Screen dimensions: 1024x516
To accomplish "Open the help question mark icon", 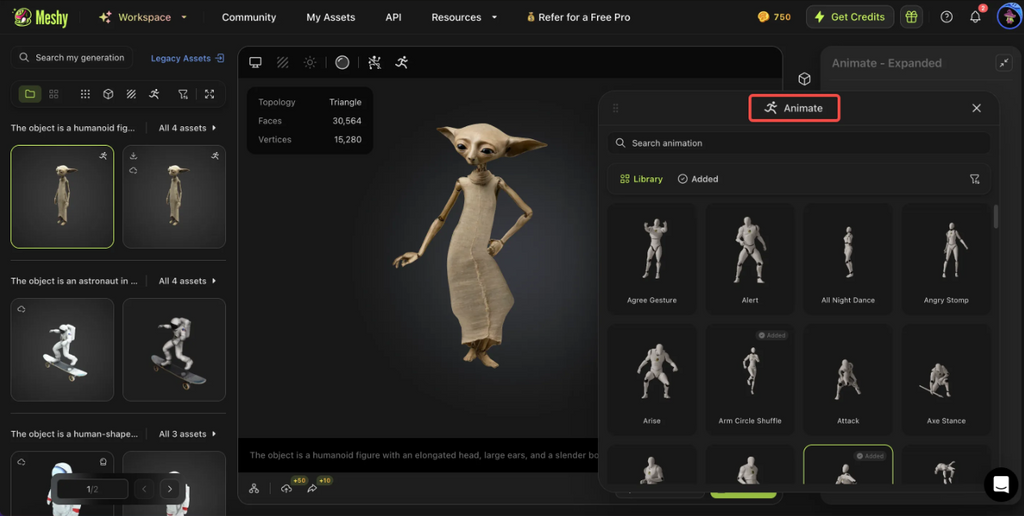I will pyautogui.click(x=946, y=17).
